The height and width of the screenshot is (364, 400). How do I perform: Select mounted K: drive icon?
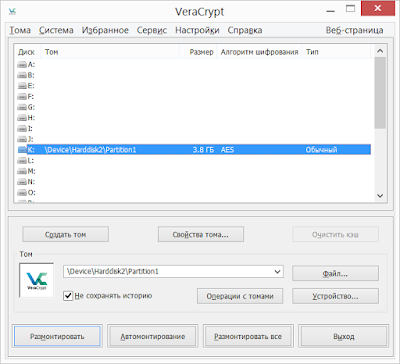[22, 150]
